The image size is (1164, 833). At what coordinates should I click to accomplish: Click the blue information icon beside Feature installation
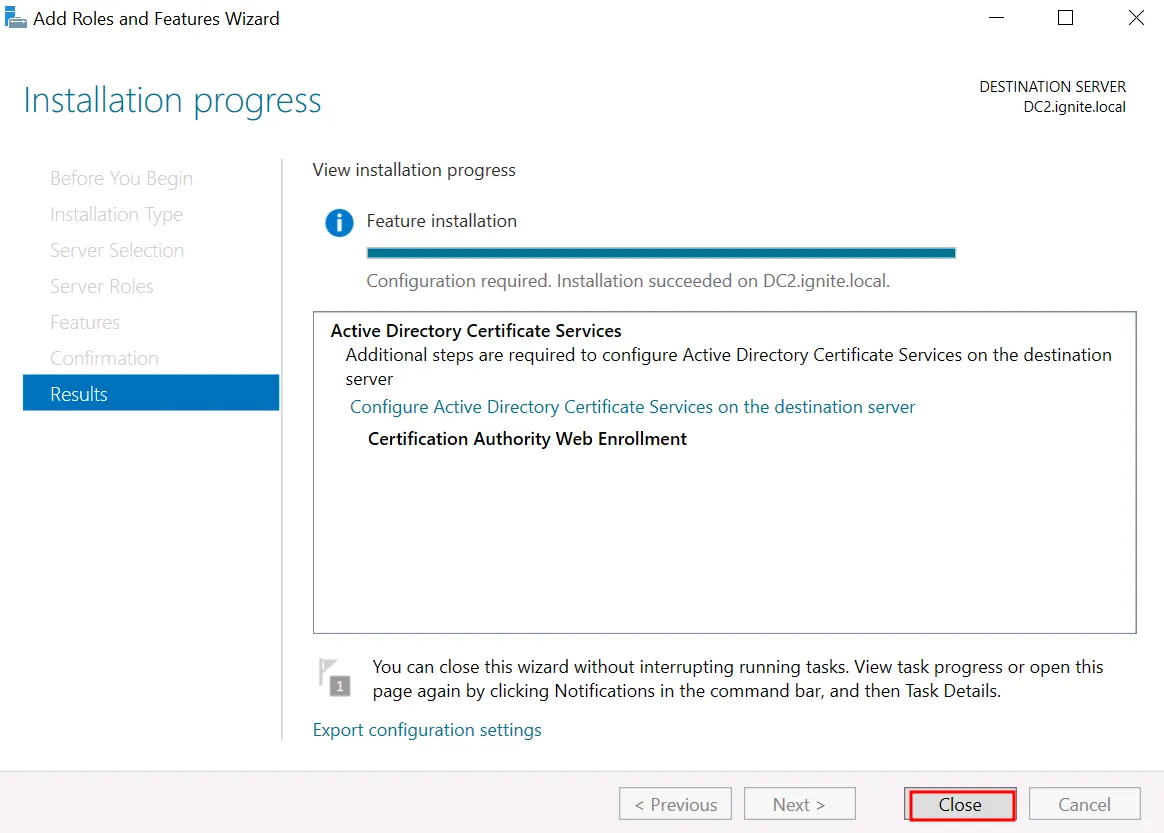339,223
